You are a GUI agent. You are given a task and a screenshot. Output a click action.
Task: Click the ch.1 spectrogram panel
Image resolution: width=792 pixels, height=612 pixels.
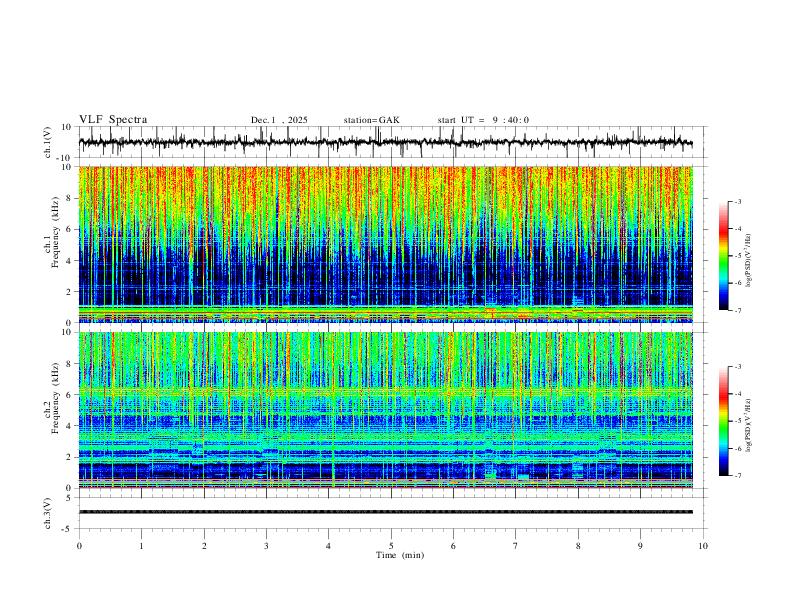386,244
